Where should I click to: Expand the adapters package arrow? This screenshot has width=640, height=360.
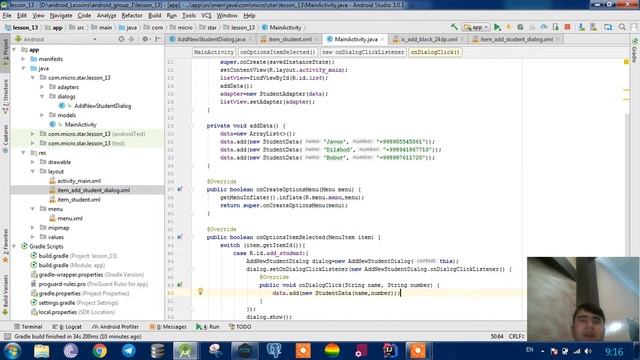42,87
